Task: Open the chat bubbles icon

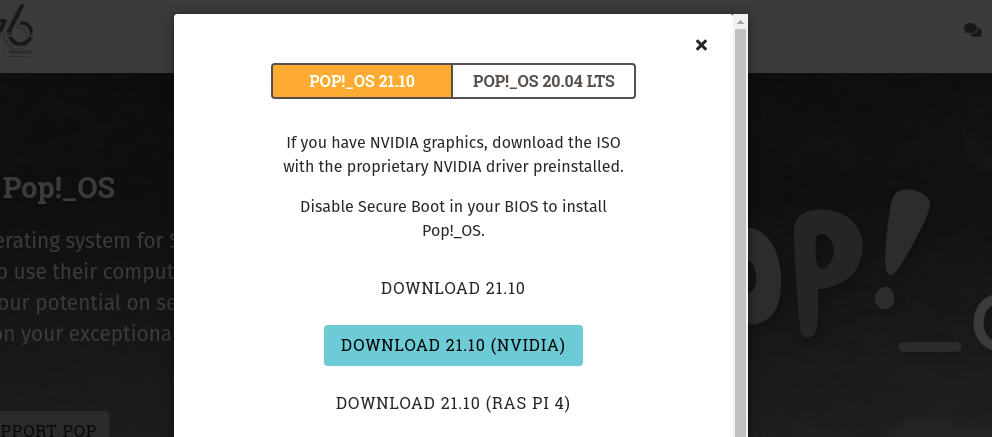Action: click(x=972, y=31)
